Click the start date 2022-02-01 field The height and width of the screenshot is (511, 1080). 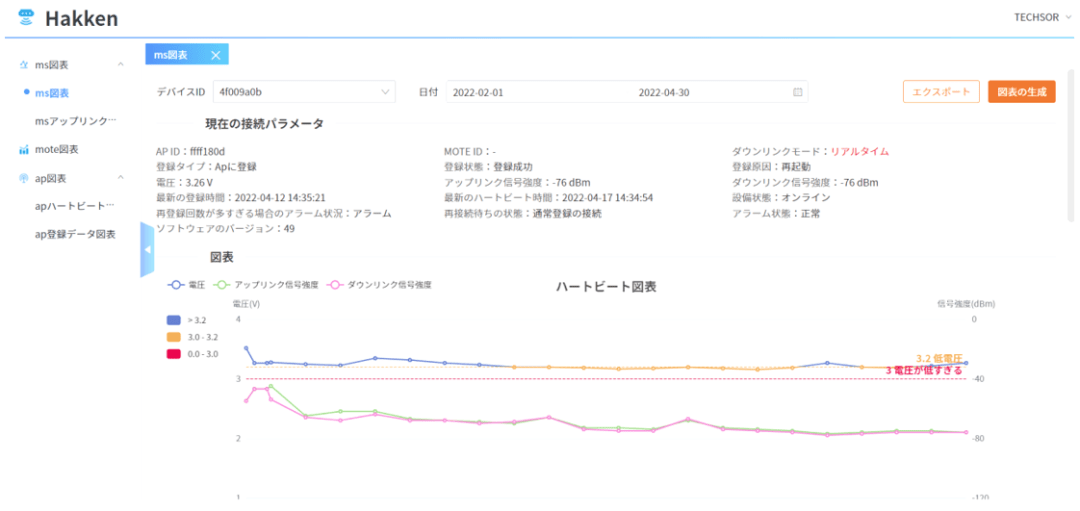click(478, 92)
